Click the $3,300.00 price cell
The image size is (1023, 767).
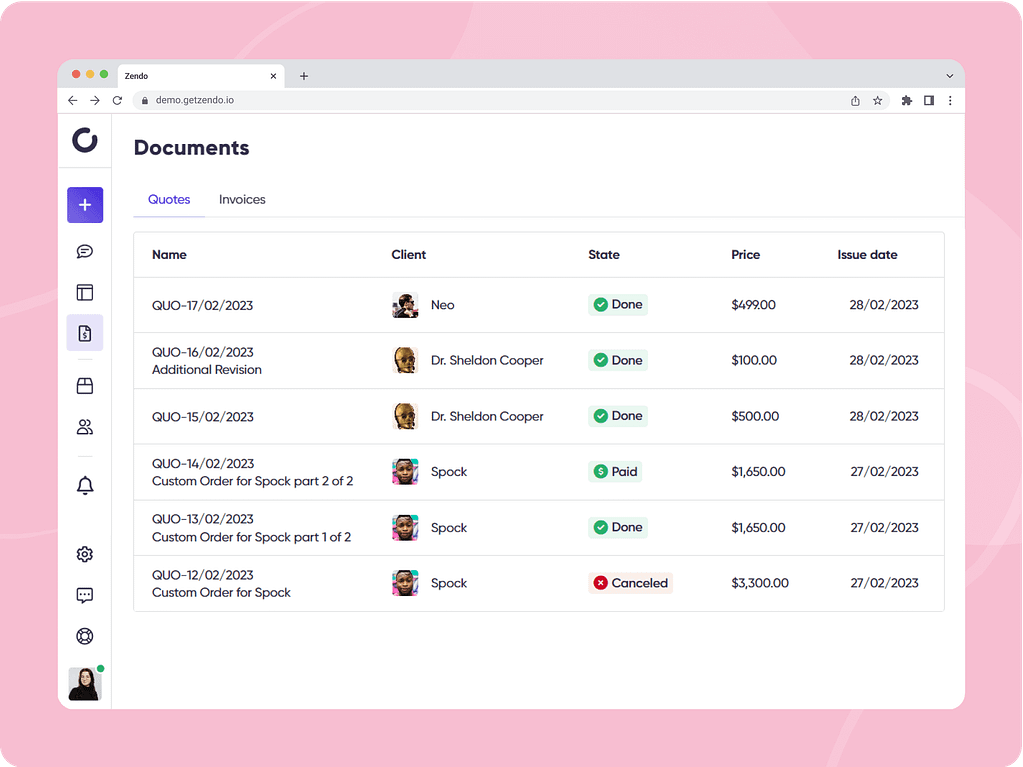759,583
